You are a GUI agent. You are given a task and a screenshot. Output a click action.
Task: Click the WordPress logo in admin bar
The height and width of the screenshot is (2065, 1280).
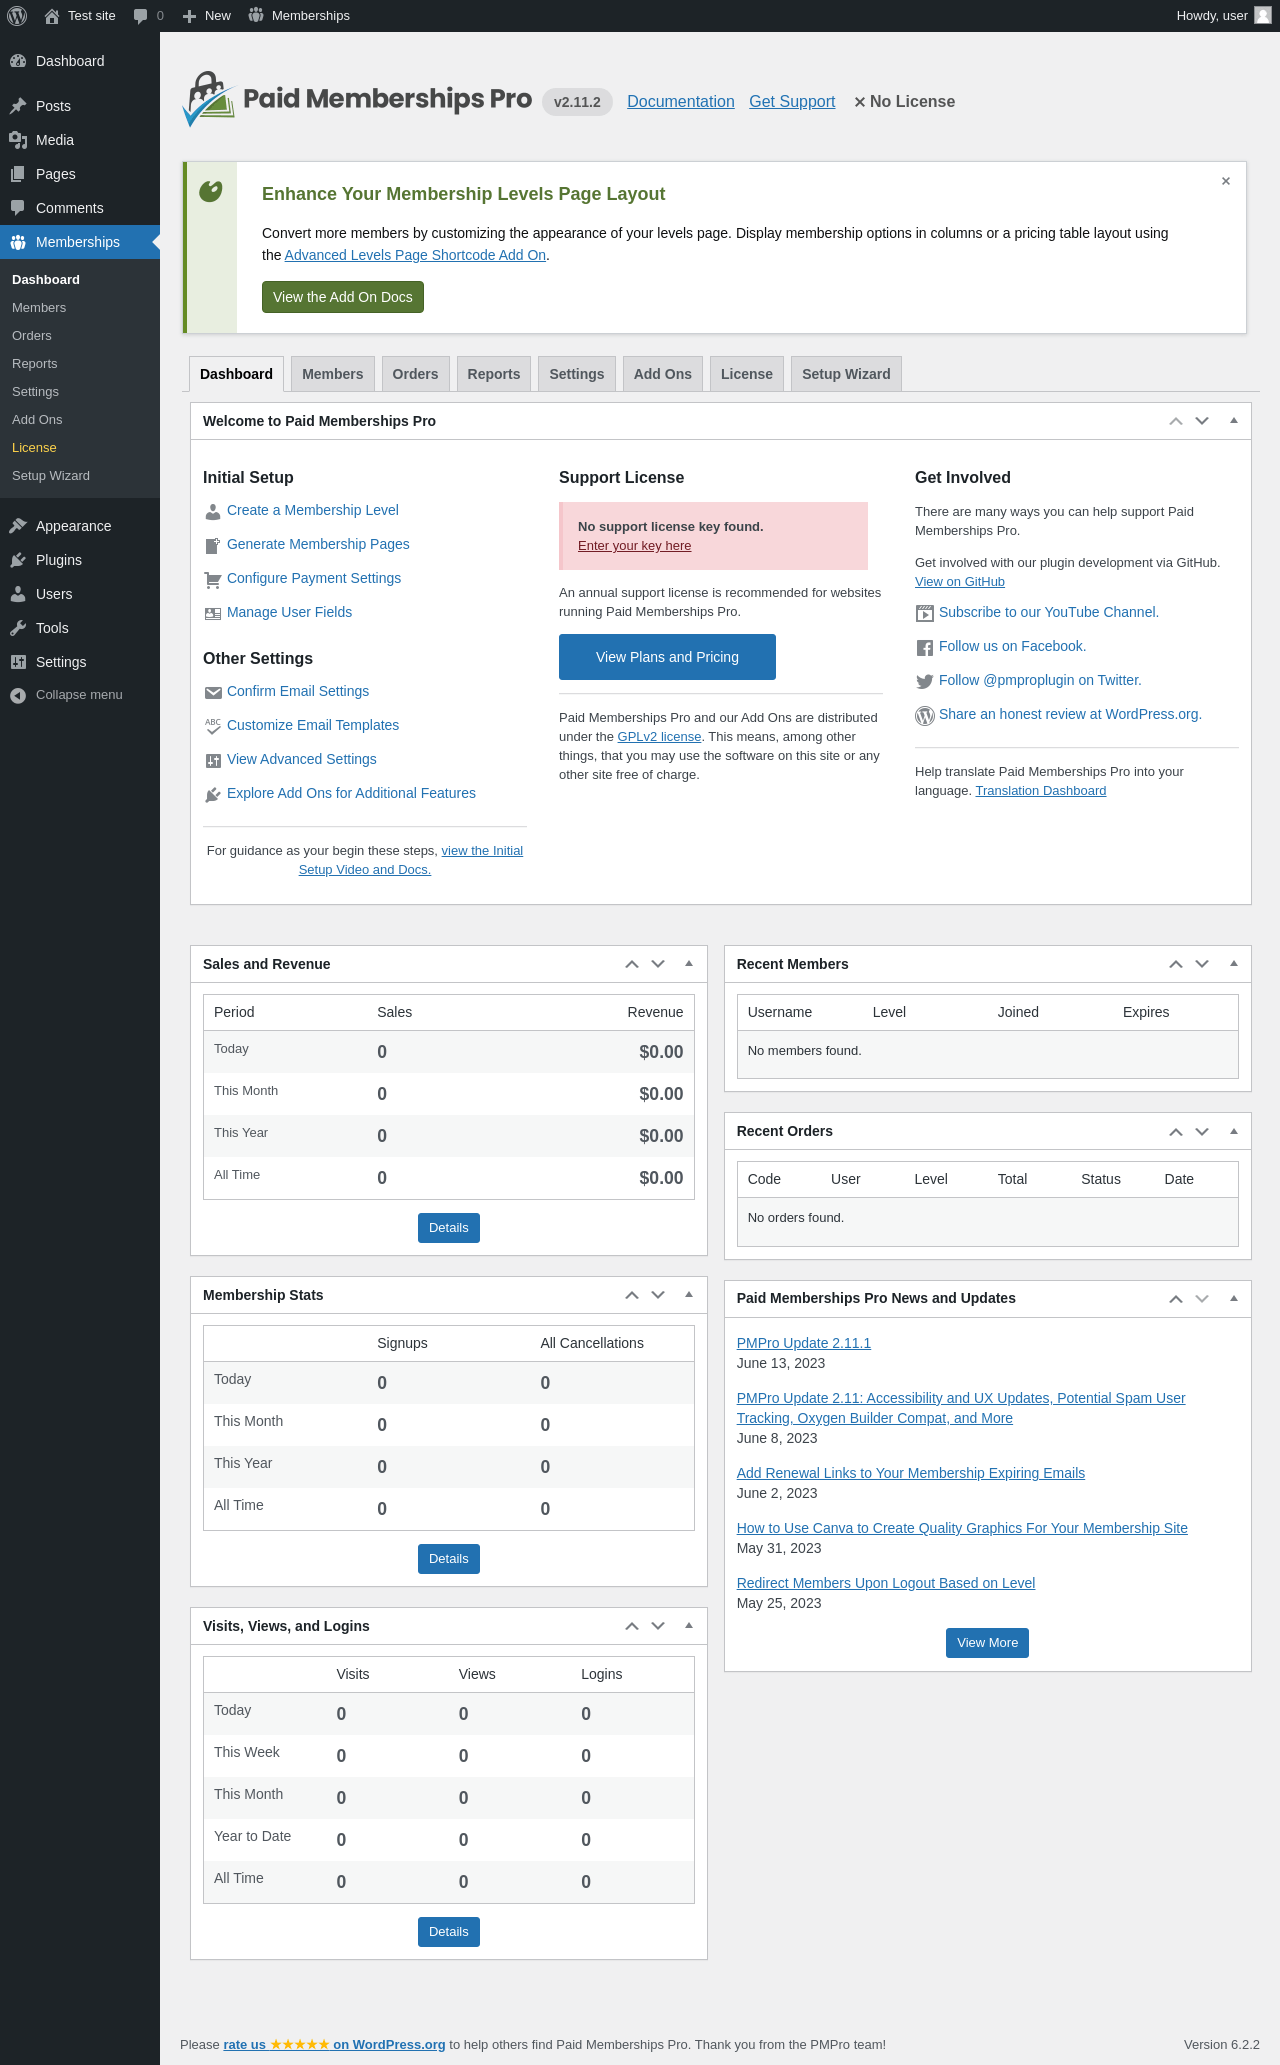(x=16, y=16)
